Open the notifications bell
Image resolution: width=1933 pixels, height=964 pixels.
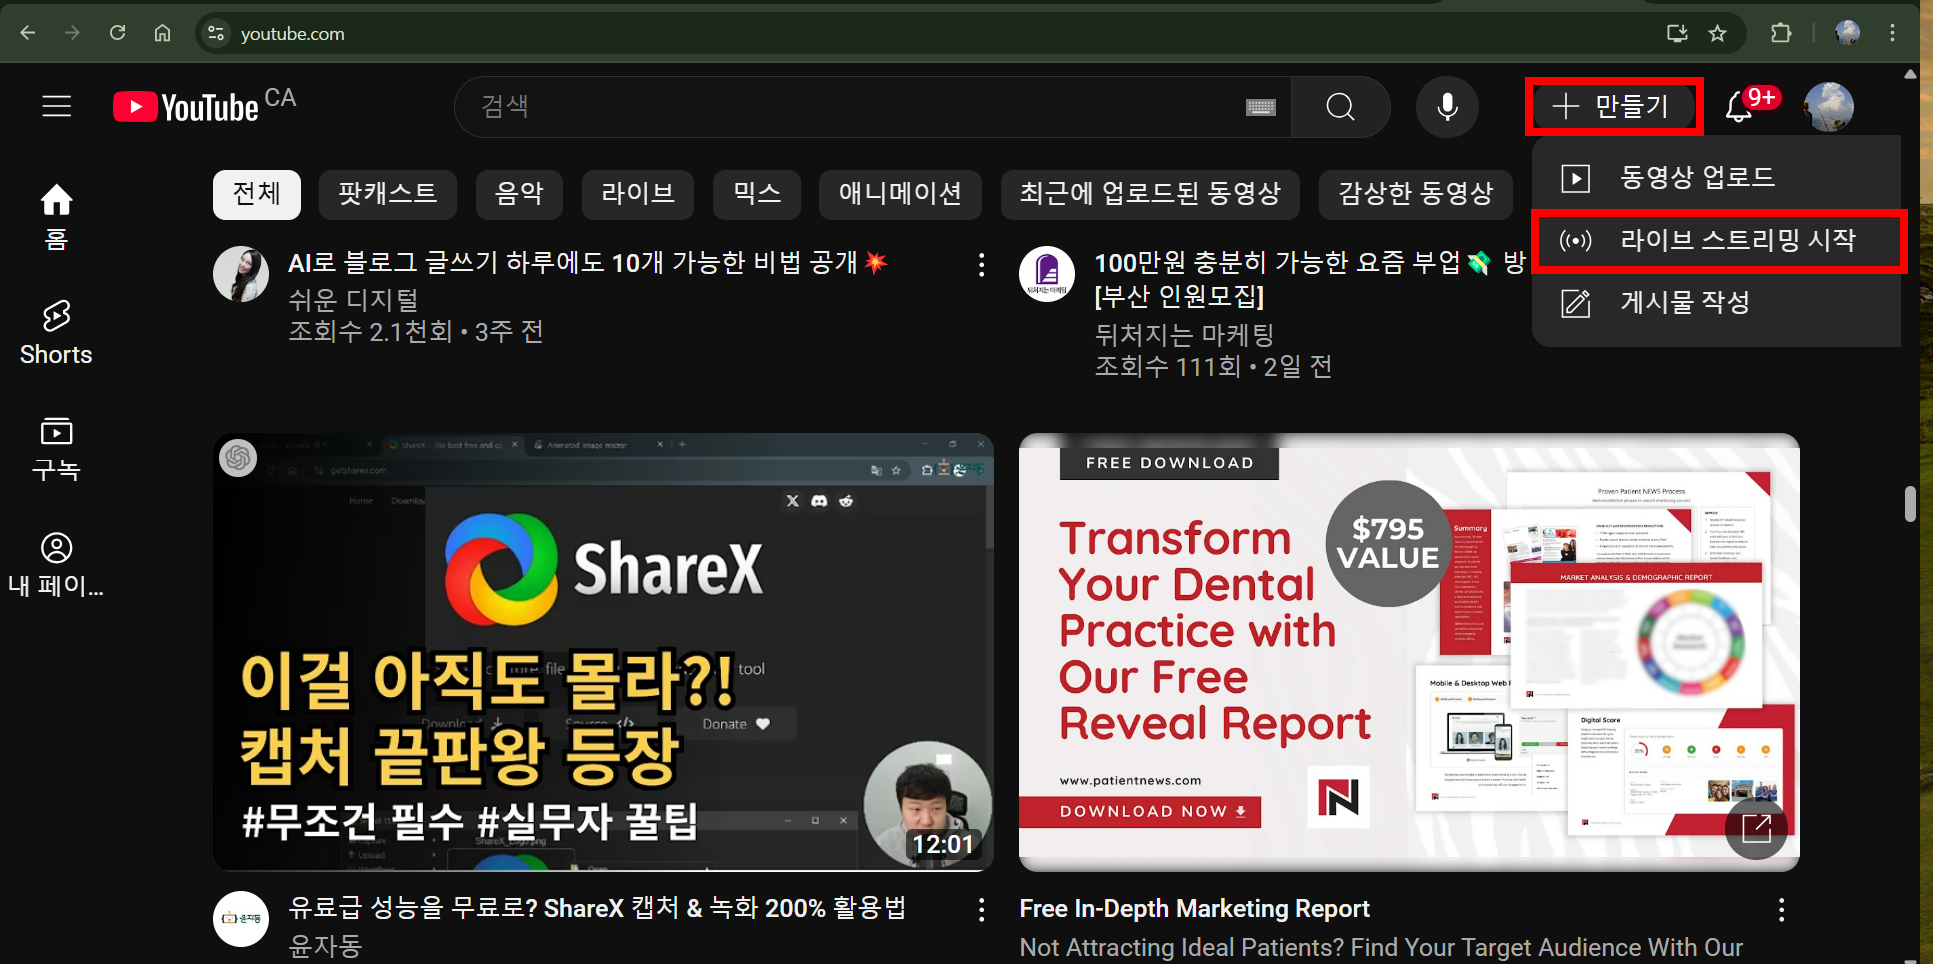(1740, 106)
